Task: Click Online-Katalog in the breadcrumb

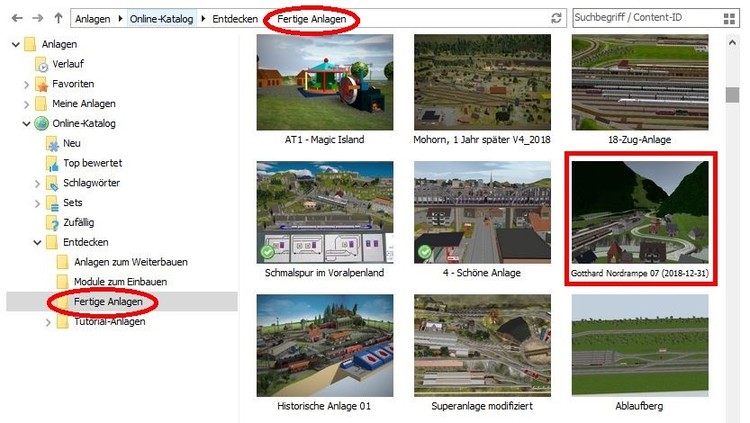Action: pyautogui.click(x=162, y=19)
